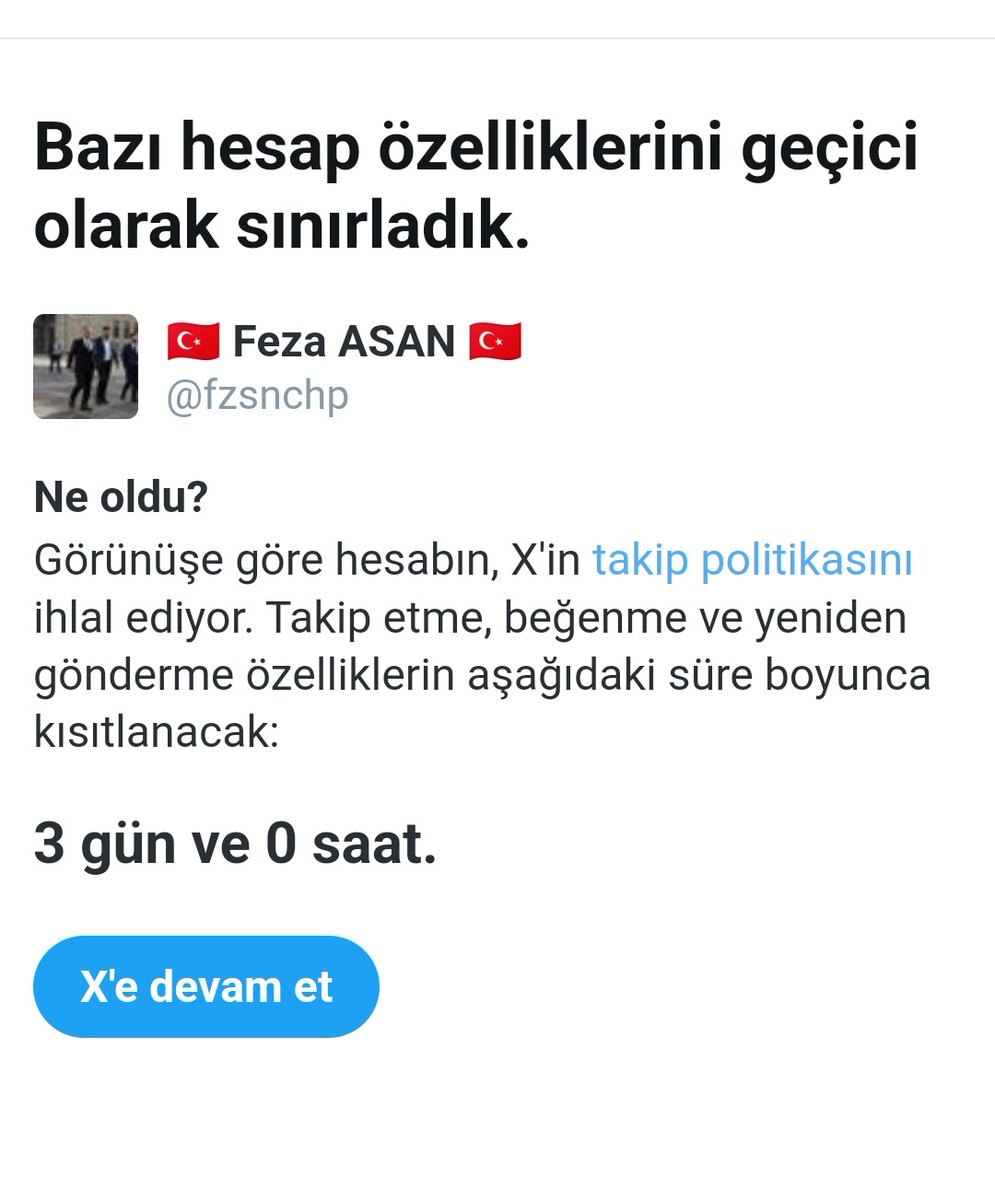Screen dimensions: 995x1200
Task: Select the @fzsnchp account handle
Action: [257, 396]
